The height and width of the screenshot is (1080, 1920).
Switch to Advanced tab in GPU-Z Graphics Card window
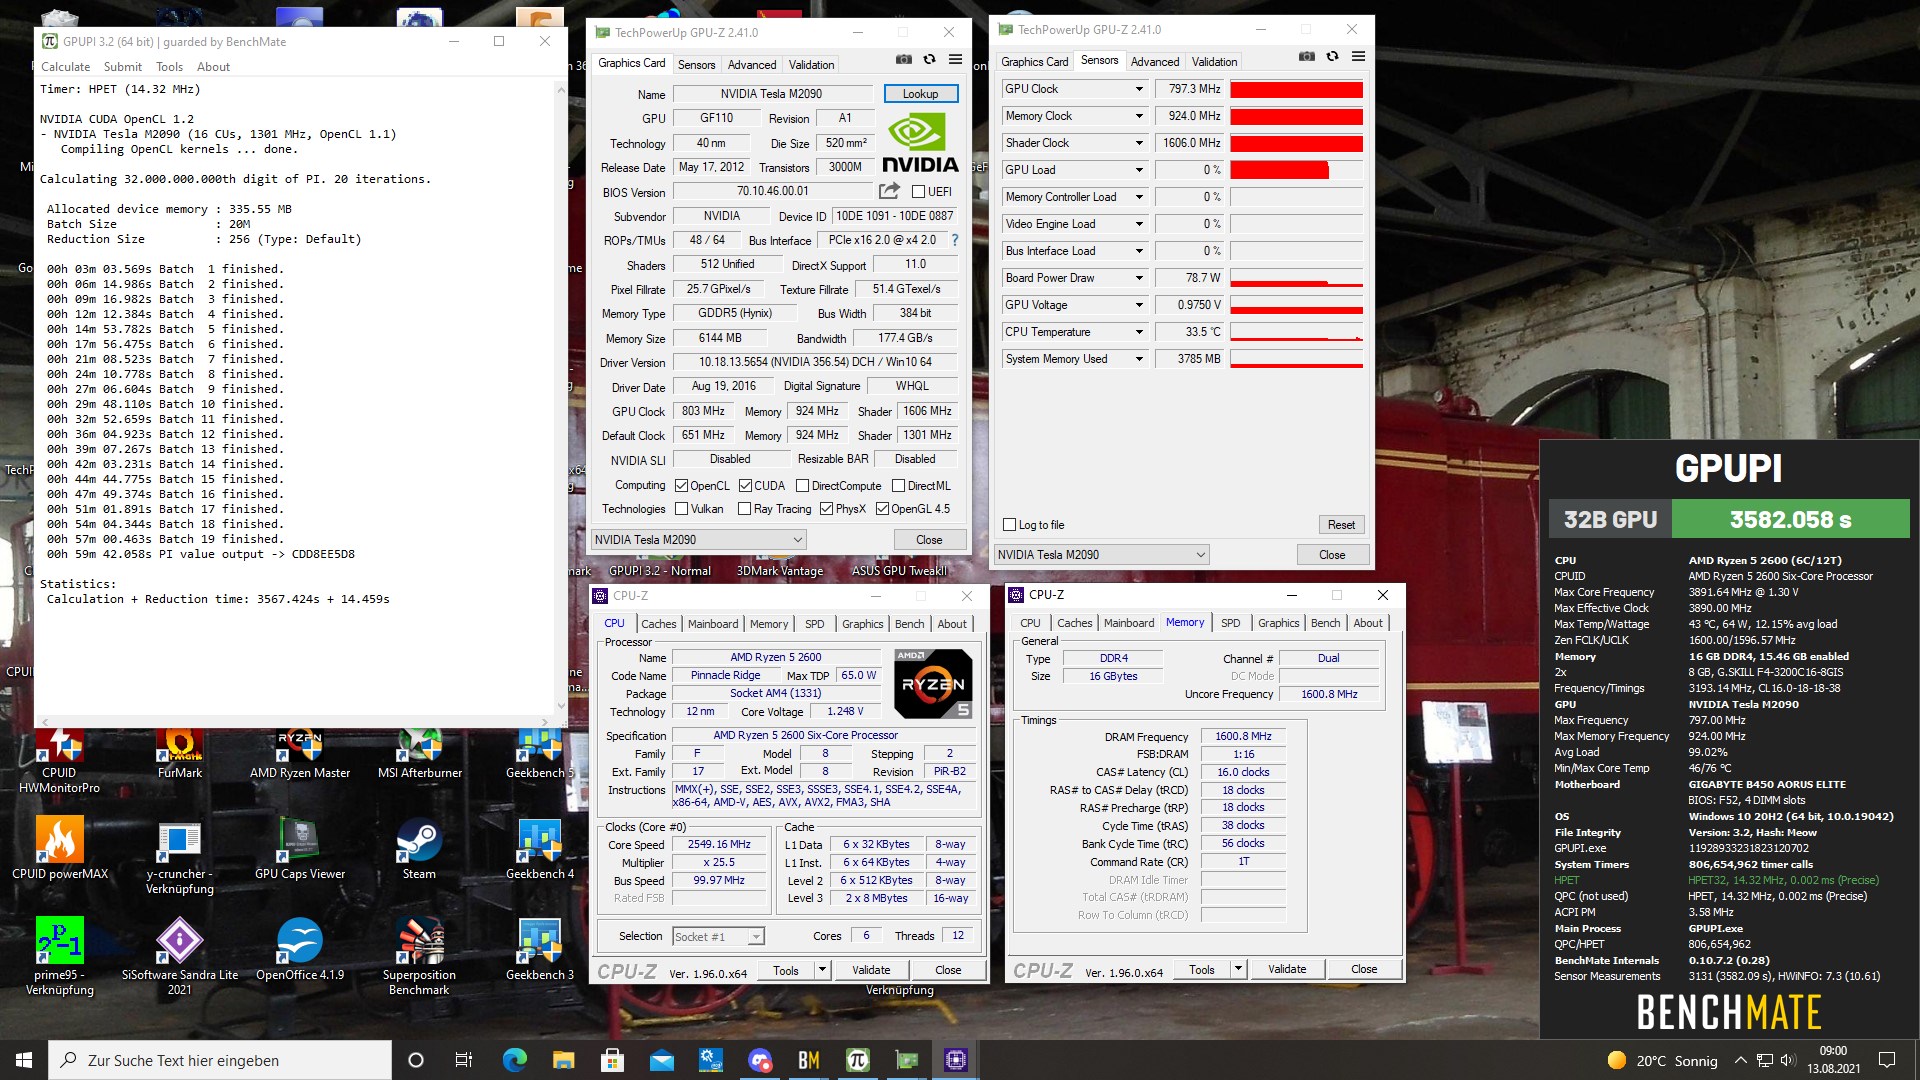(752, 65)
